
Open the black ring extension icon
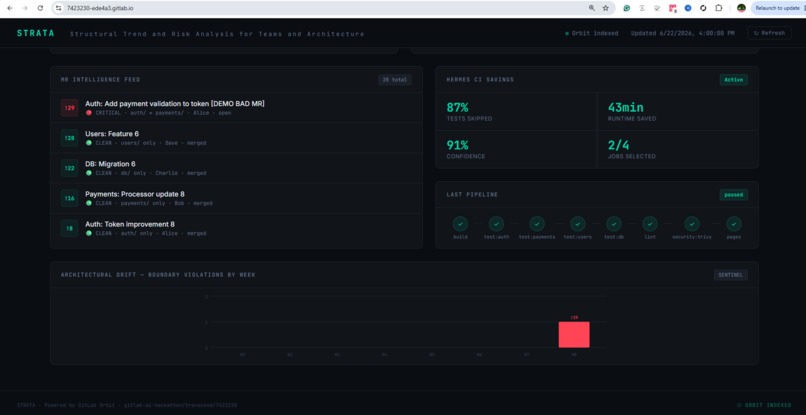[x=703, y=8]
